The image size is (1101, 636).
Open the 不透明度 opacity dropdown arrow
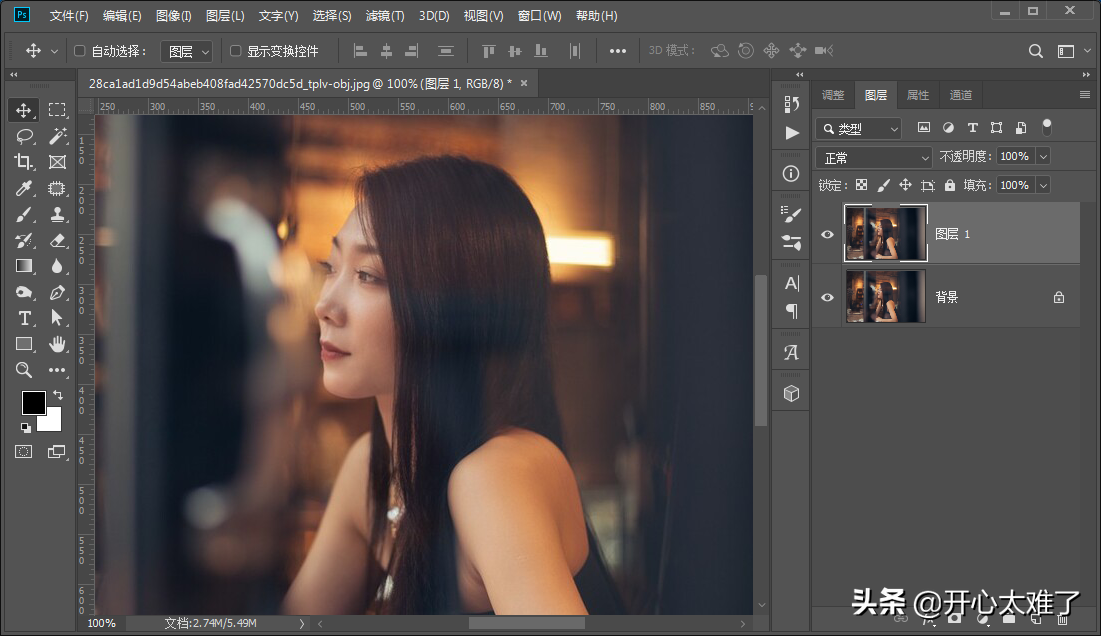click(x=1043, y=157)
